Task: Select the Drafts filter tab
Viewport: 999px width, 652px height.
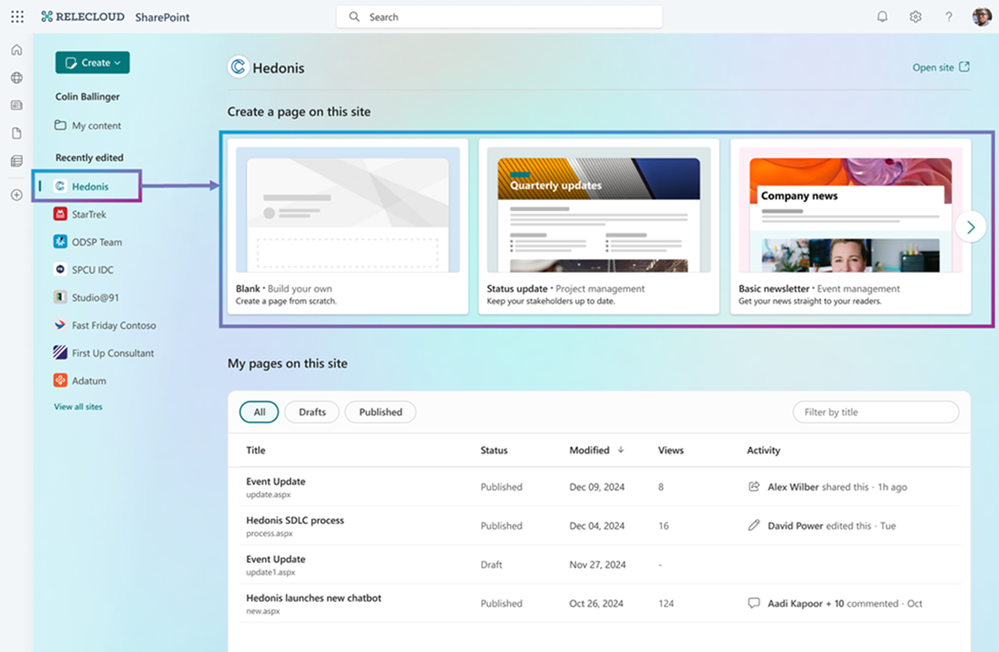Action: point(312,412)
